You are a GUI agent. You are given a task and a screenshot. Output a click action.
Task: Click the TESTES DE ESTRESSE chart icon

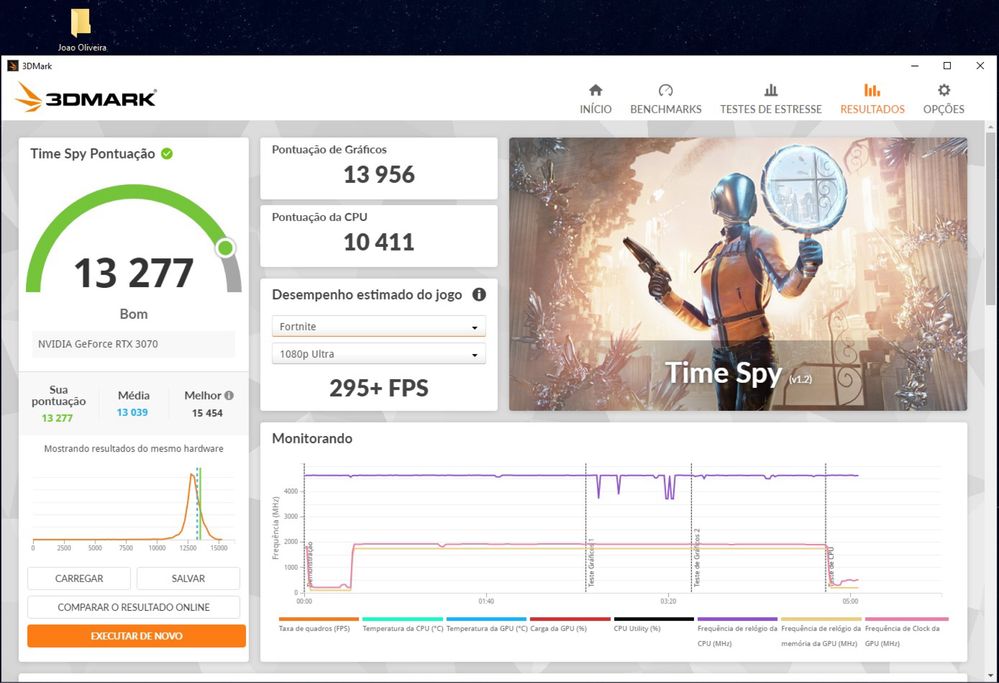[x=771, y=90]
